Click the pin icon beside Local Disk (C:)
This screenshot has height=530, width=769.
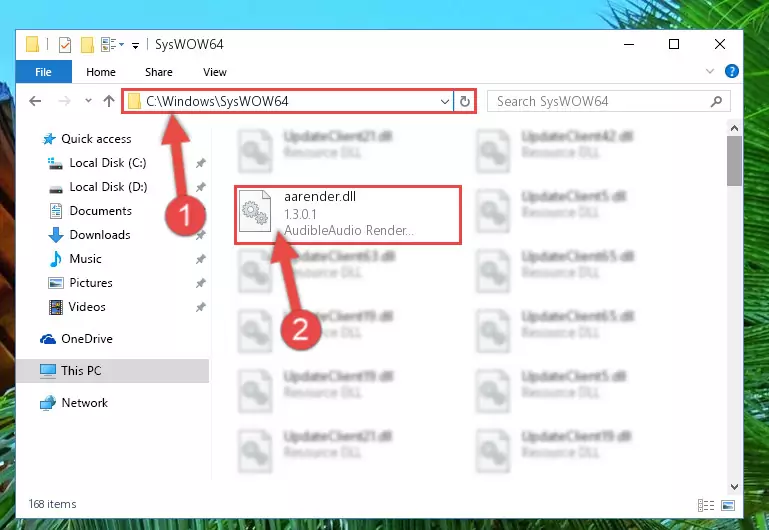[200, 163]
